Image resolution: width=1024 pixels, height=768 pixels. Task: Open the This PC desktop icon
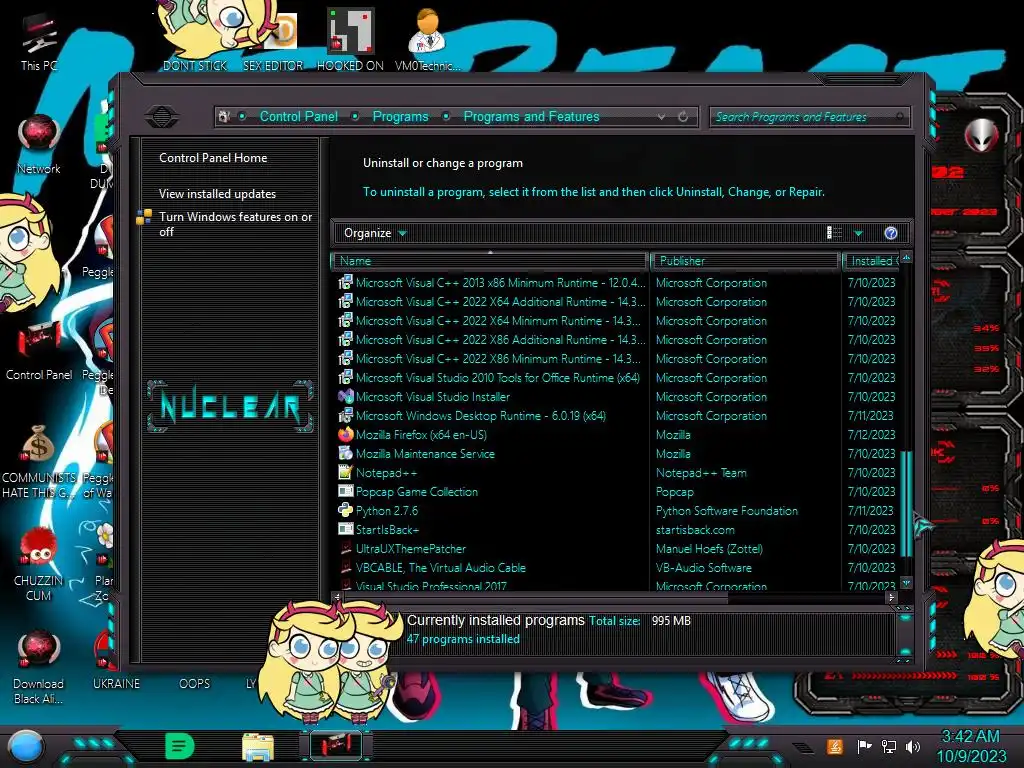[x=39, y=40]
